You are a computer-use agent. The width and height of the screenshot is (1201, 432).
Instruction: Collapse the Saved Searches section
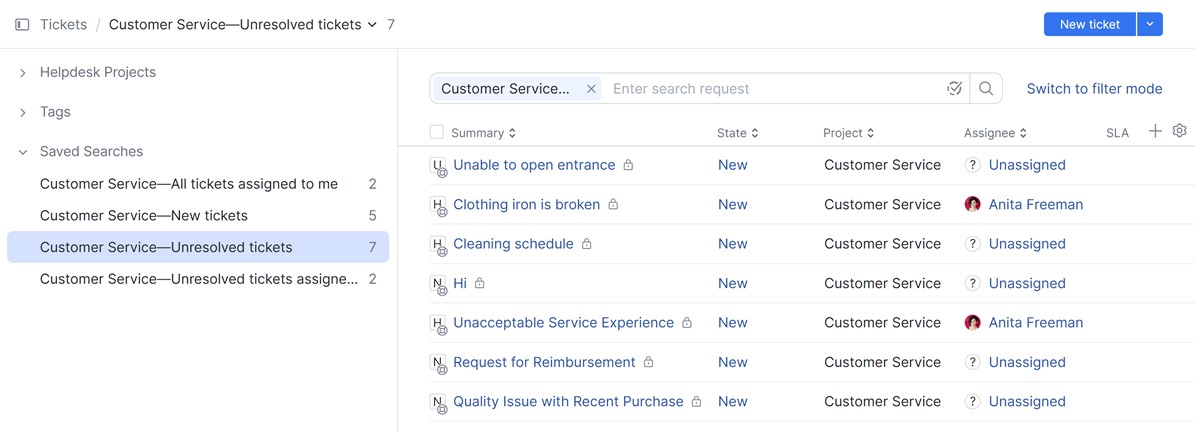(23, 152)
